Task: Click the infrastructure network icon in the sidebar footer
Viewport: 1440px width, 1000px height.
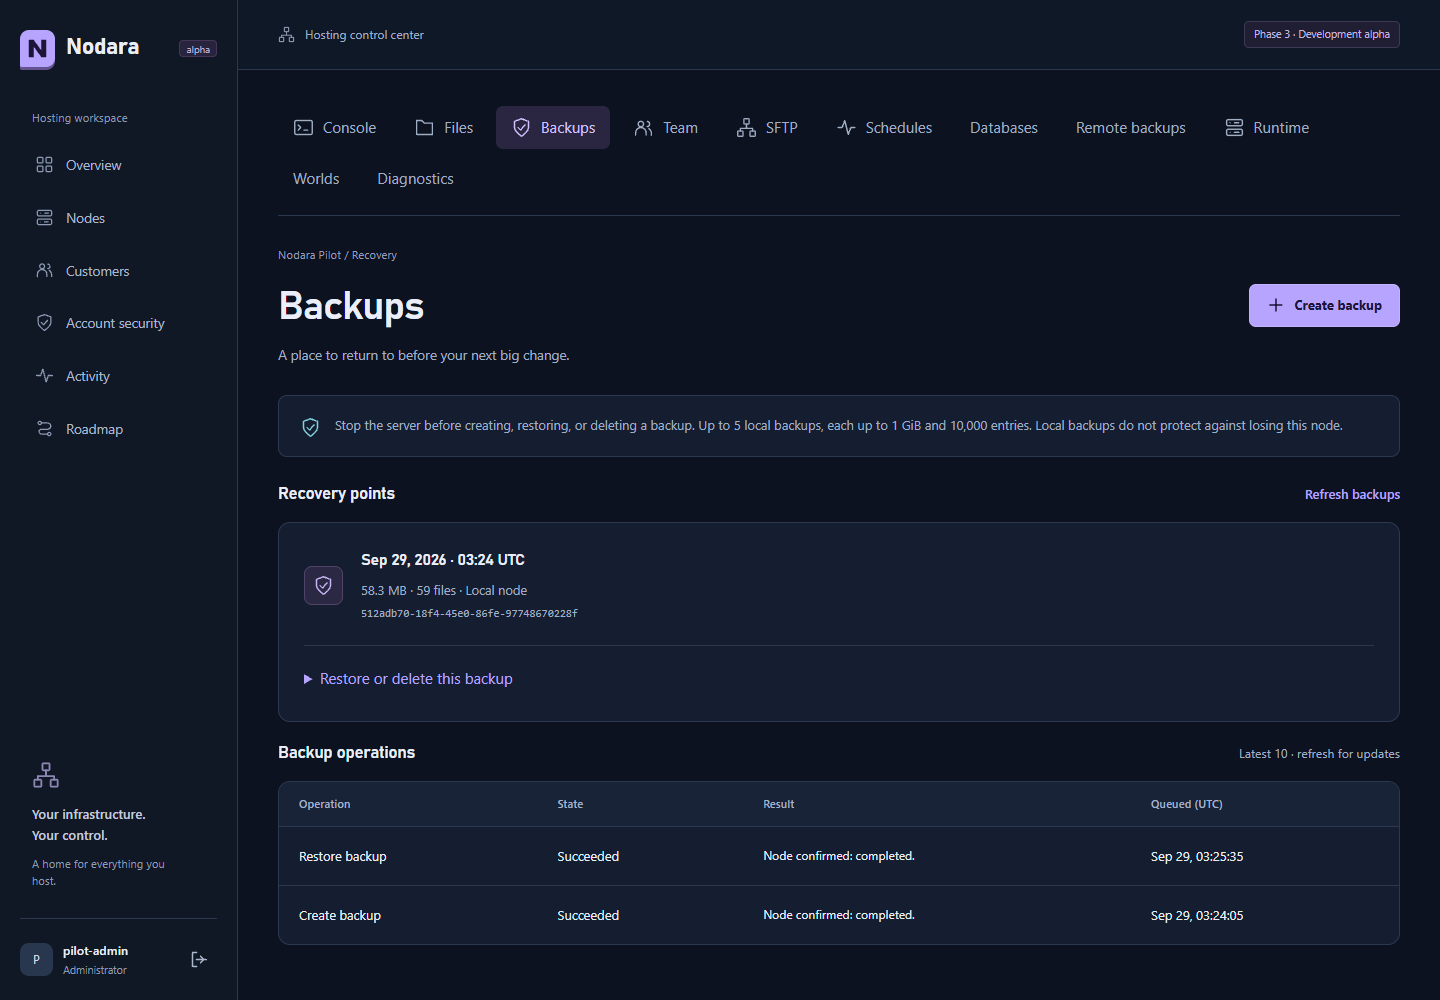Action: [46, 775]
